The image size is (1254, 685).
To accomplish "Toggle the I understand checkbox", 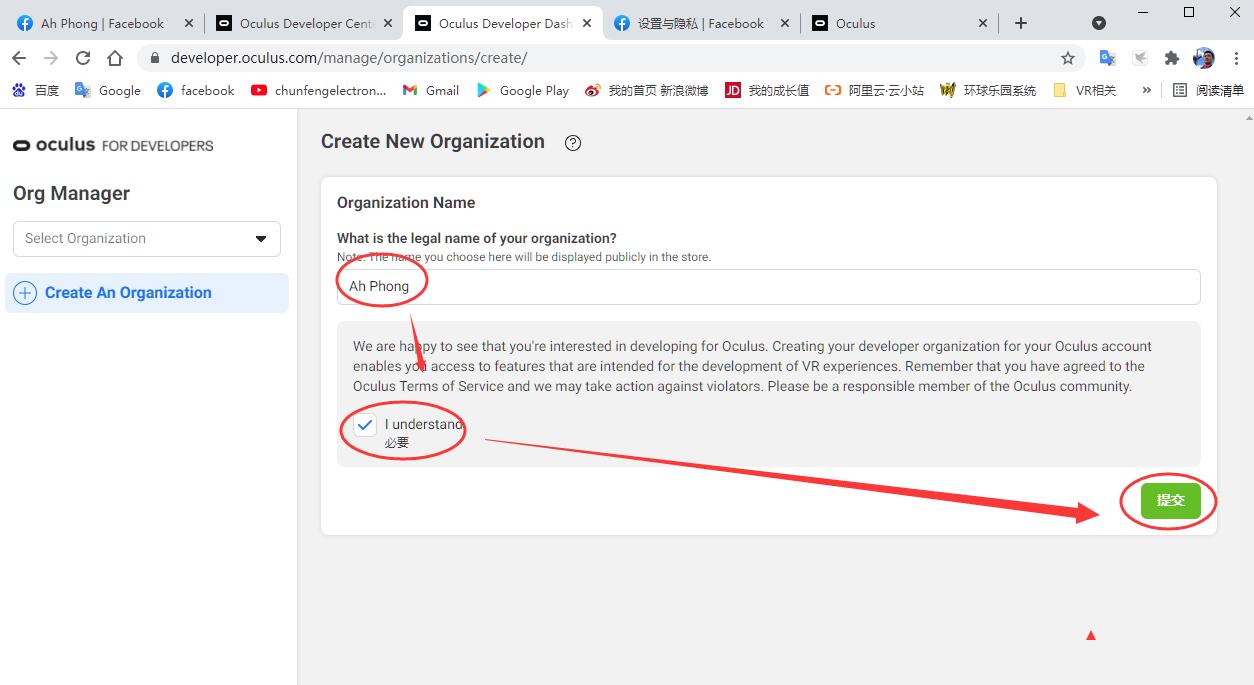I will click(x=365, y=425).
